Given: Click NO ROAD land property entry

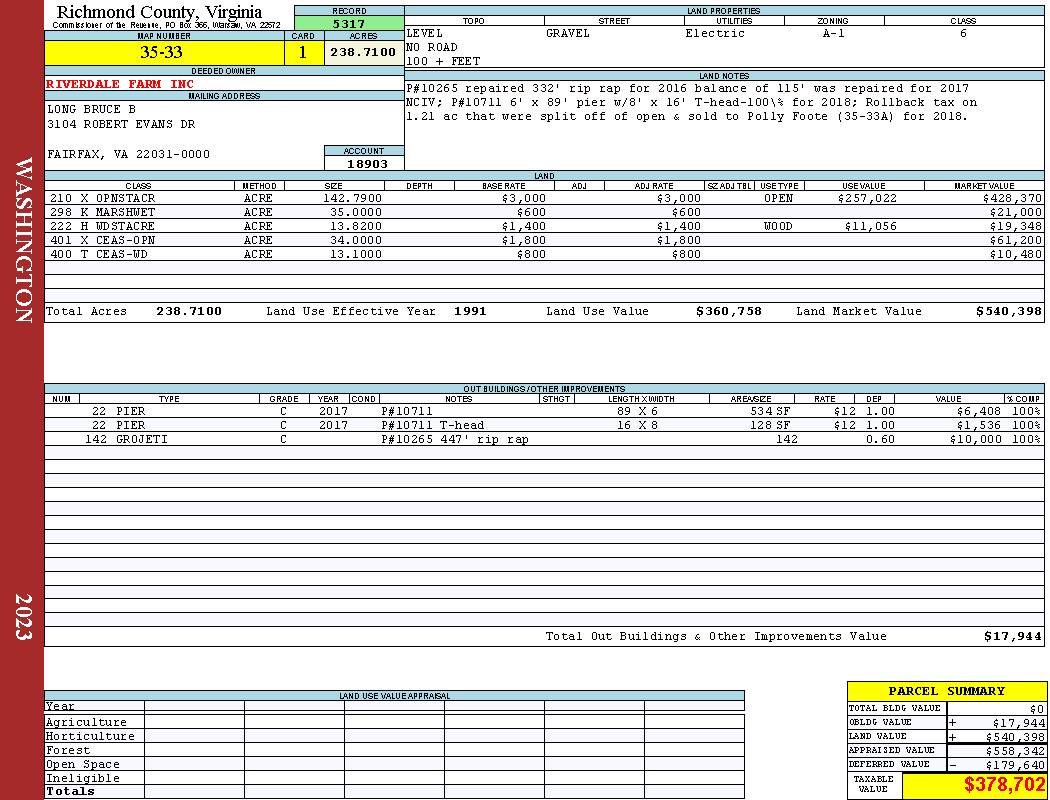Looking at the screenshot, I should tap(431, 48).
